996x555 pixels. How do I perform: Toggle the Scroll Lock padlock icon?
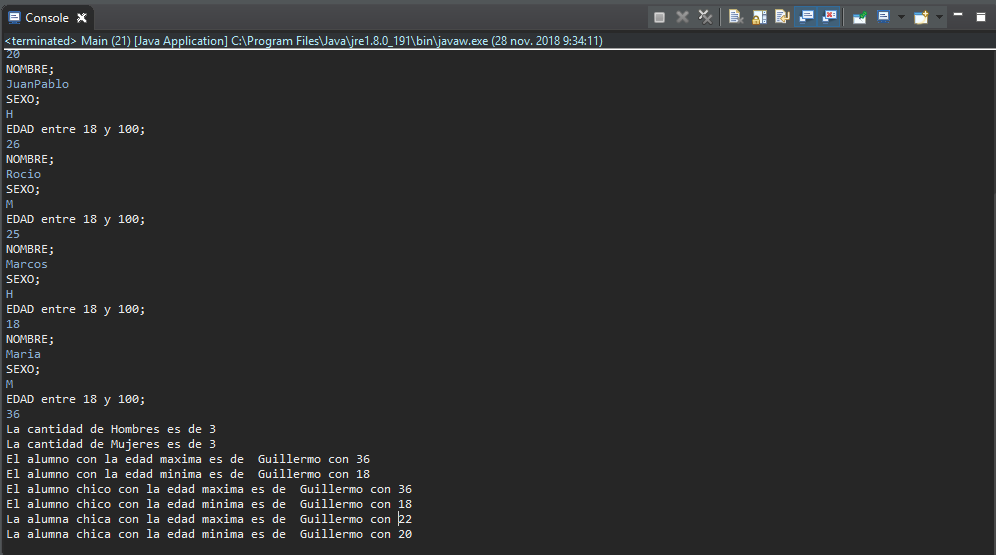coord(759,17)
